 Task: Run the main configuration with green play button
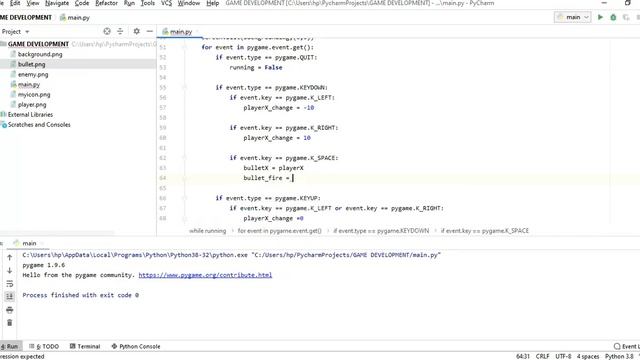[600, 17]
